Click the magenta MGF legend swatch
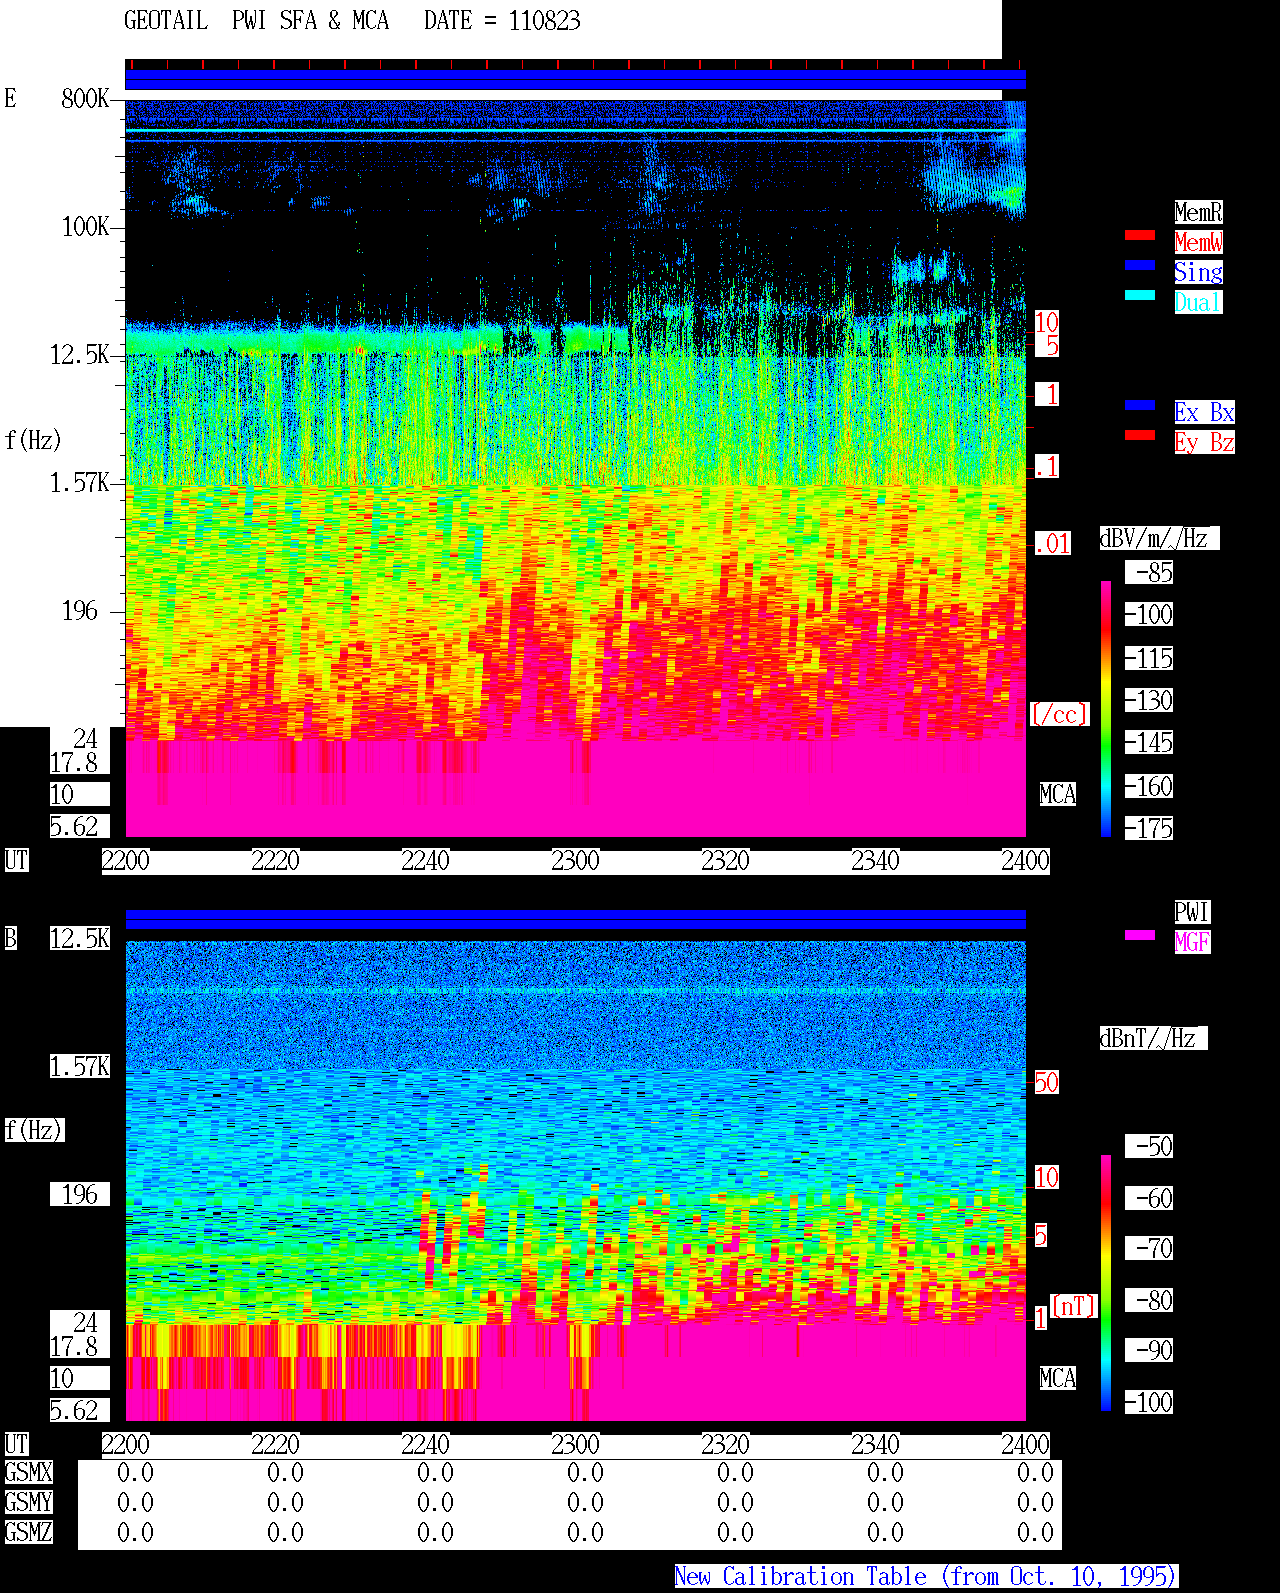This screenshot has height=1593, width=1280. click(1140, 935)
